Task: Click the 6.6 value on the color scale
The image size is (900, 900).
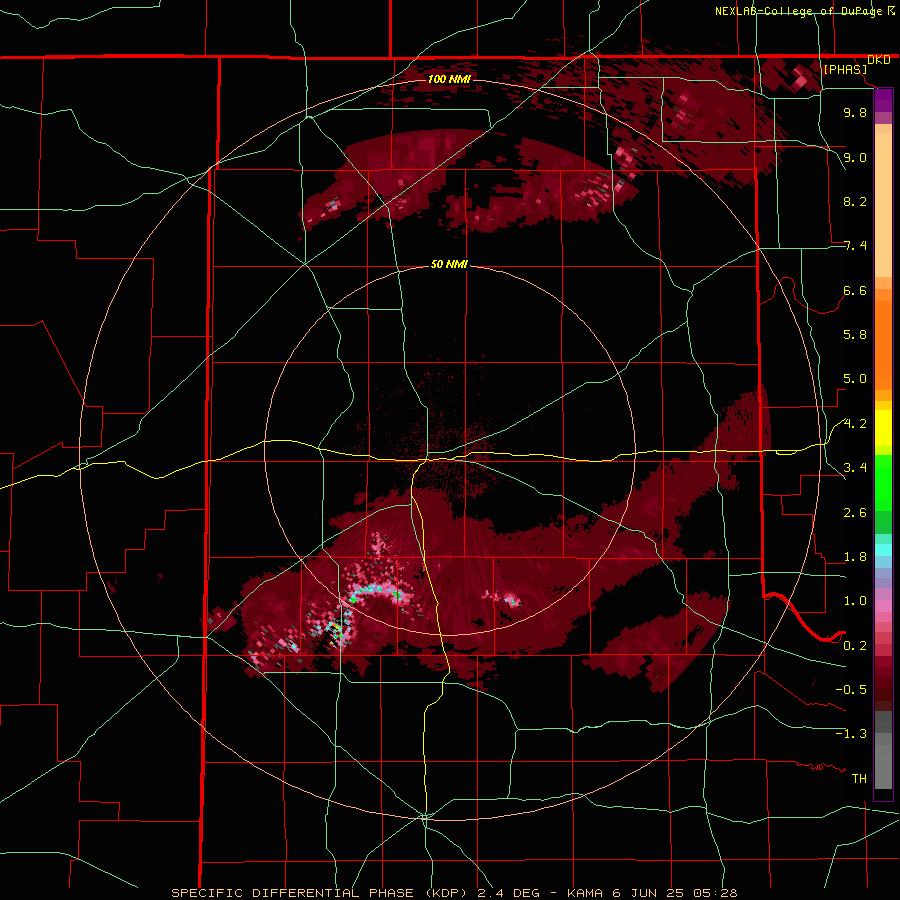Action: 855,290
